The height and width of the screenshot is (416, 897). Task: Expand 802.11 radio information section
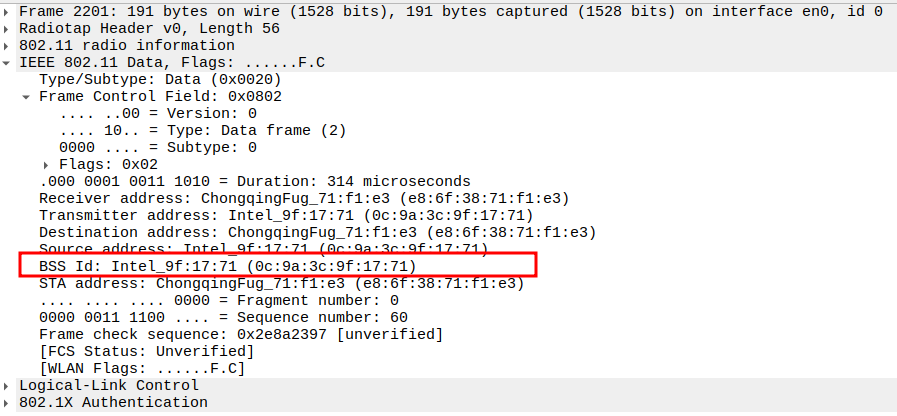pyautogui.click(x=9, y=46)
